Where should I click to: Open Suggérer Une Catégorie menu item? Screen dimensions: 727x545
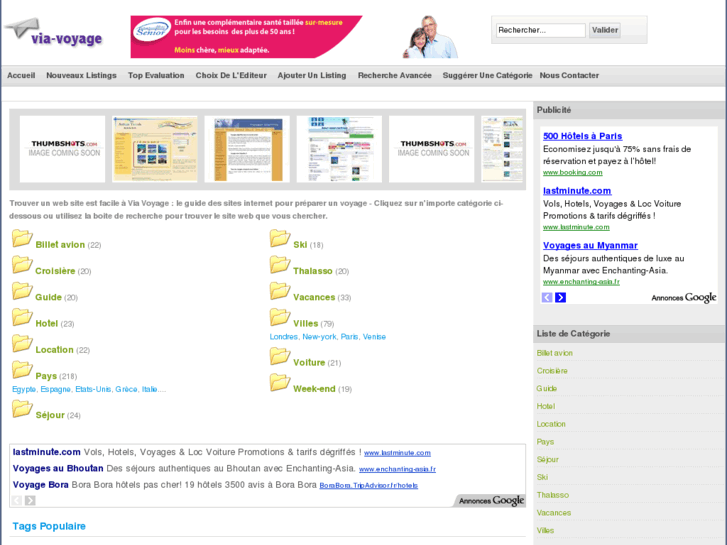(487, 76)
